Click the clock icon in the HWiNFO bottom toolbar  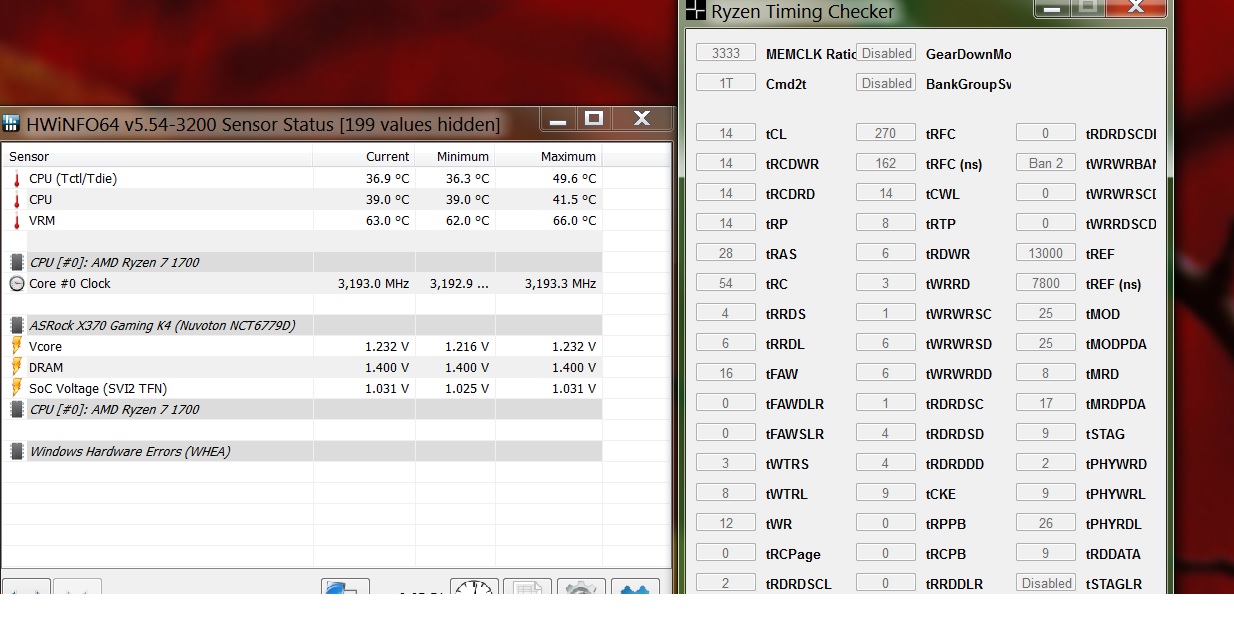coord(474,588)
